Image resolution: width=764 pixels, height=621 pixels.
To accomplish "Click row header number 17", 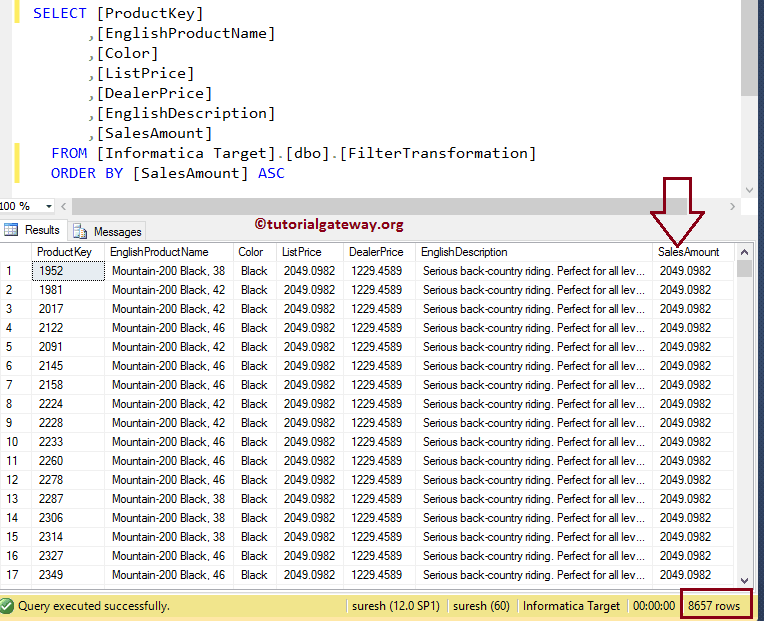I will pyautogui.click(x=16, y=575).
